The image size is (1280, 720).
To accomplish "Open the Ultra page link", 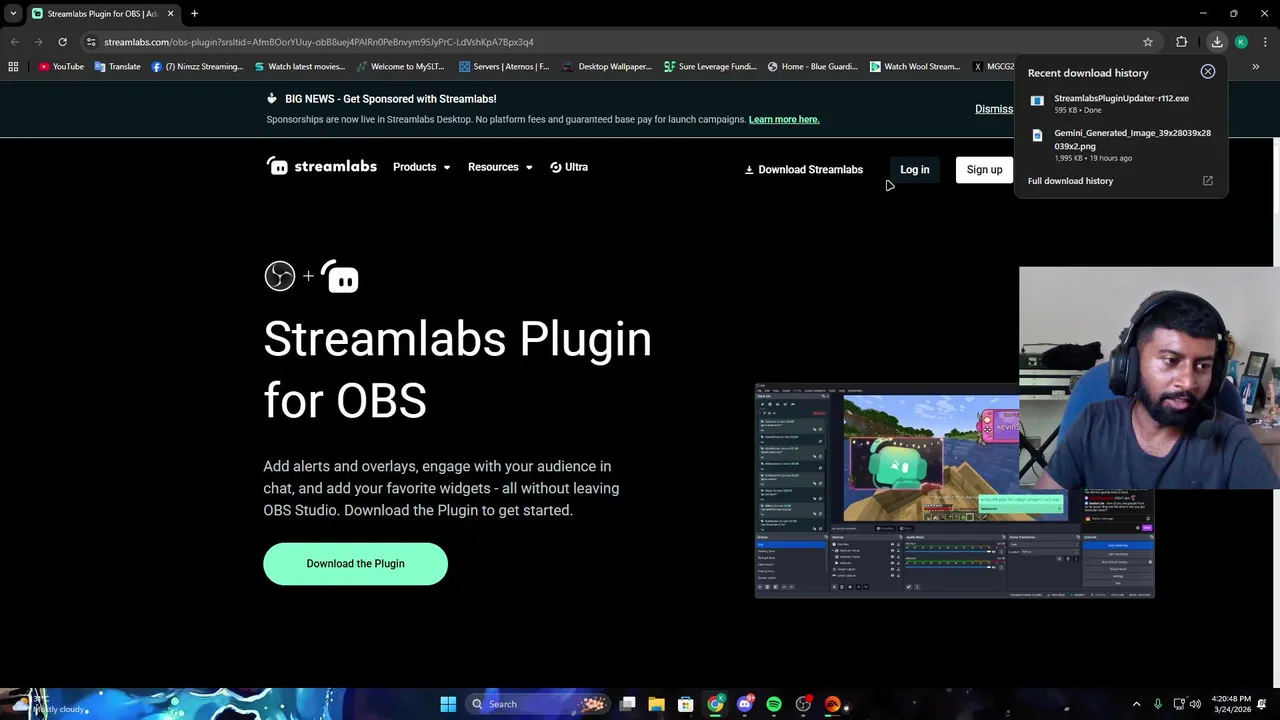I will [569, 167].
